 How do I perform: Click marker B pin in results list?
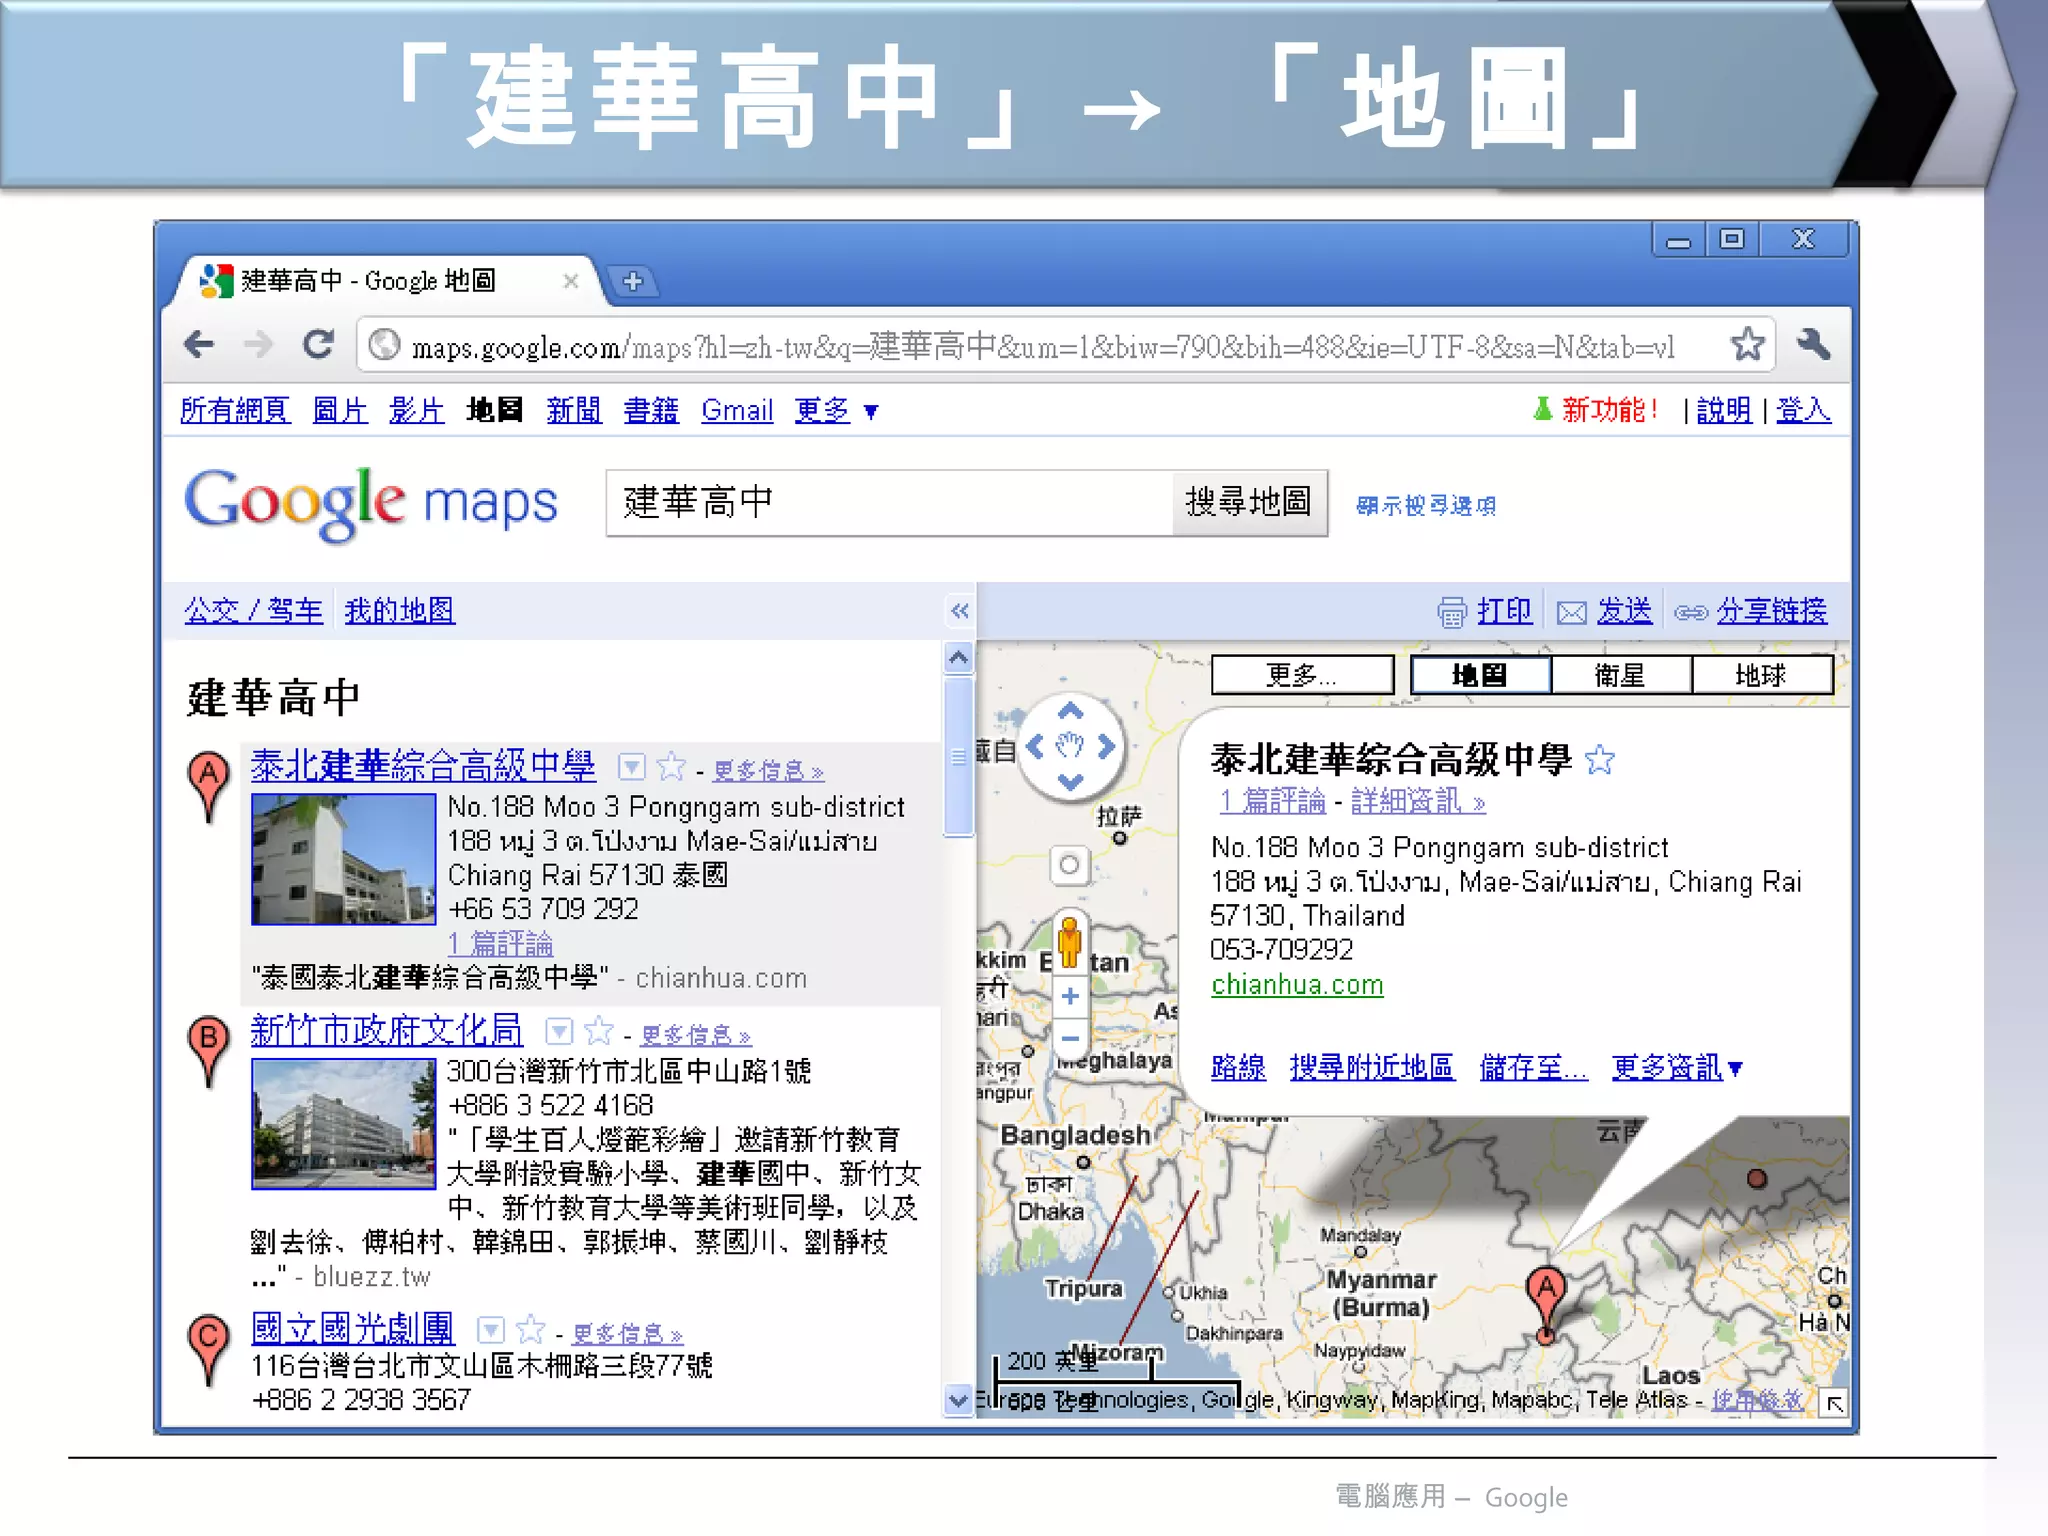pyautogui.click(x=208, y=1050)
